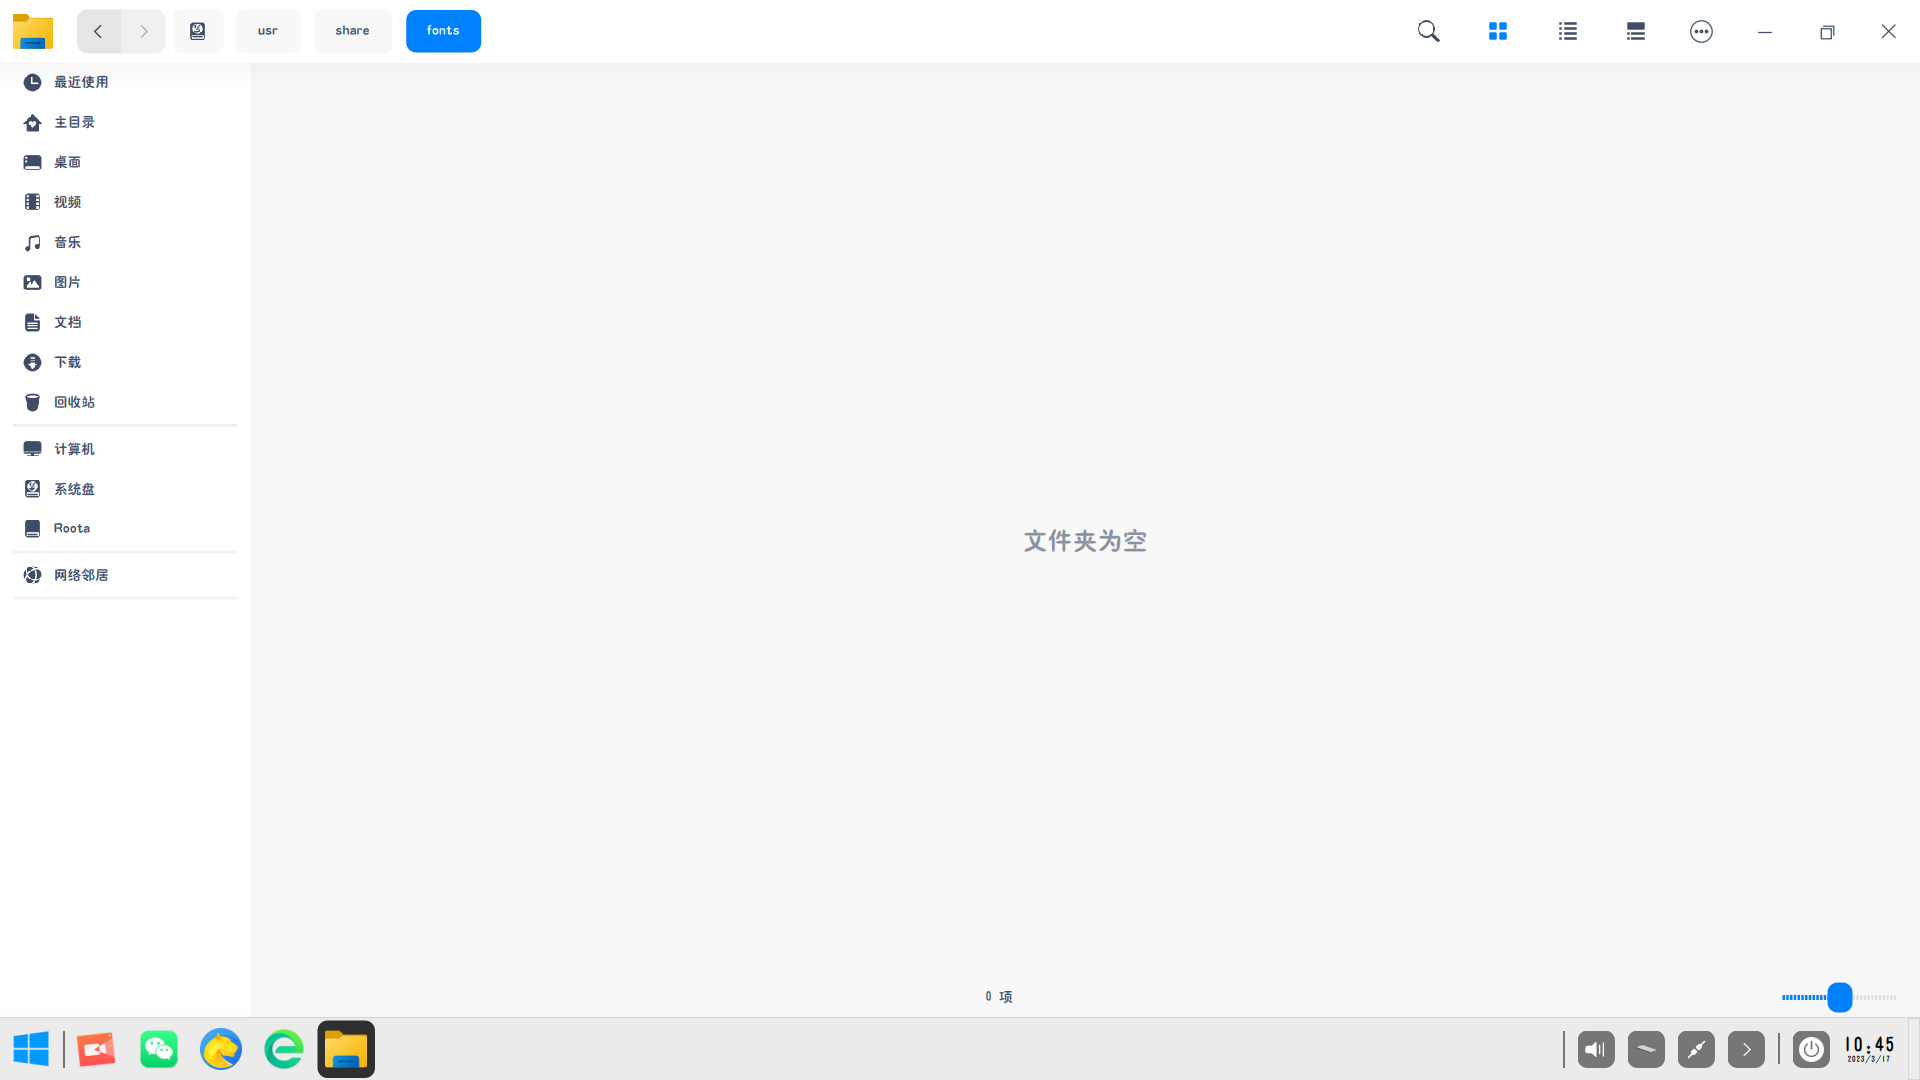Toggle bluetooth from the system tray

[1696, 1049]
